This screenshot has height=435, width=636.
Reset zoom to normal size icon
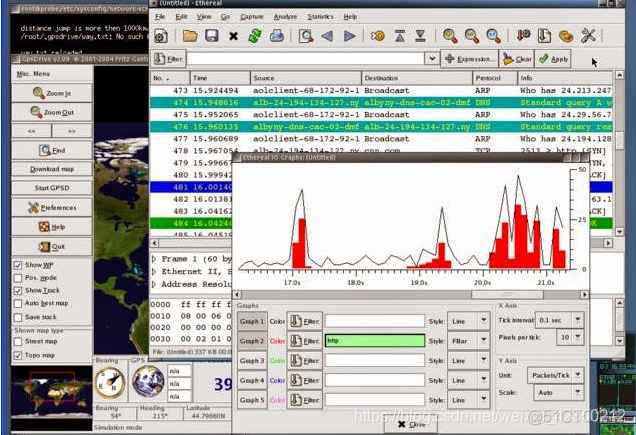tap(493, 36)
